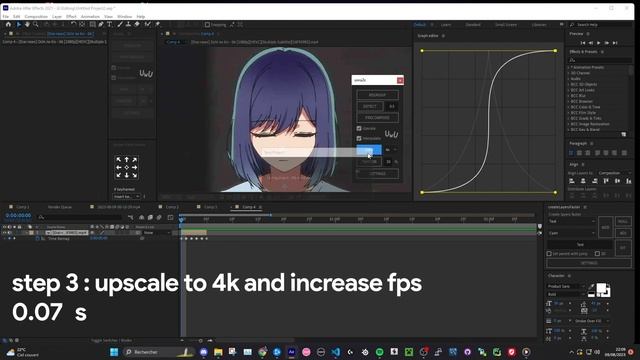
Task: Click Effects & Presets search field
Action: click(600, 60)
